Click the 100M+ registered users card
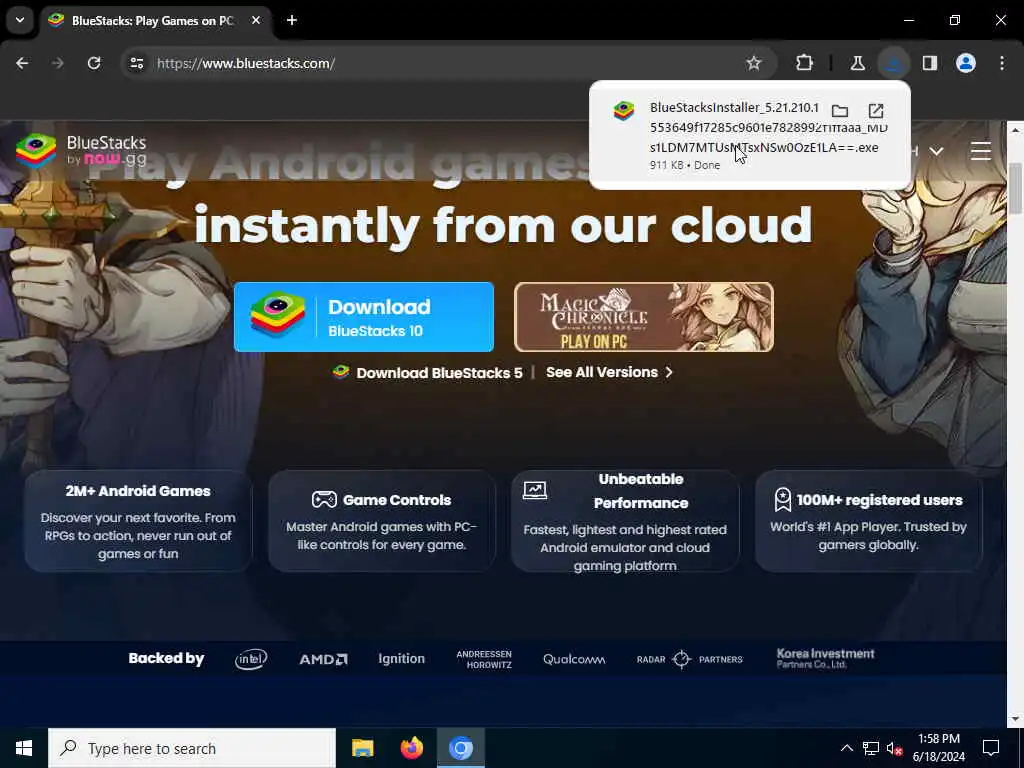Viewport: 1024px width, 768px height. point(869,520)
